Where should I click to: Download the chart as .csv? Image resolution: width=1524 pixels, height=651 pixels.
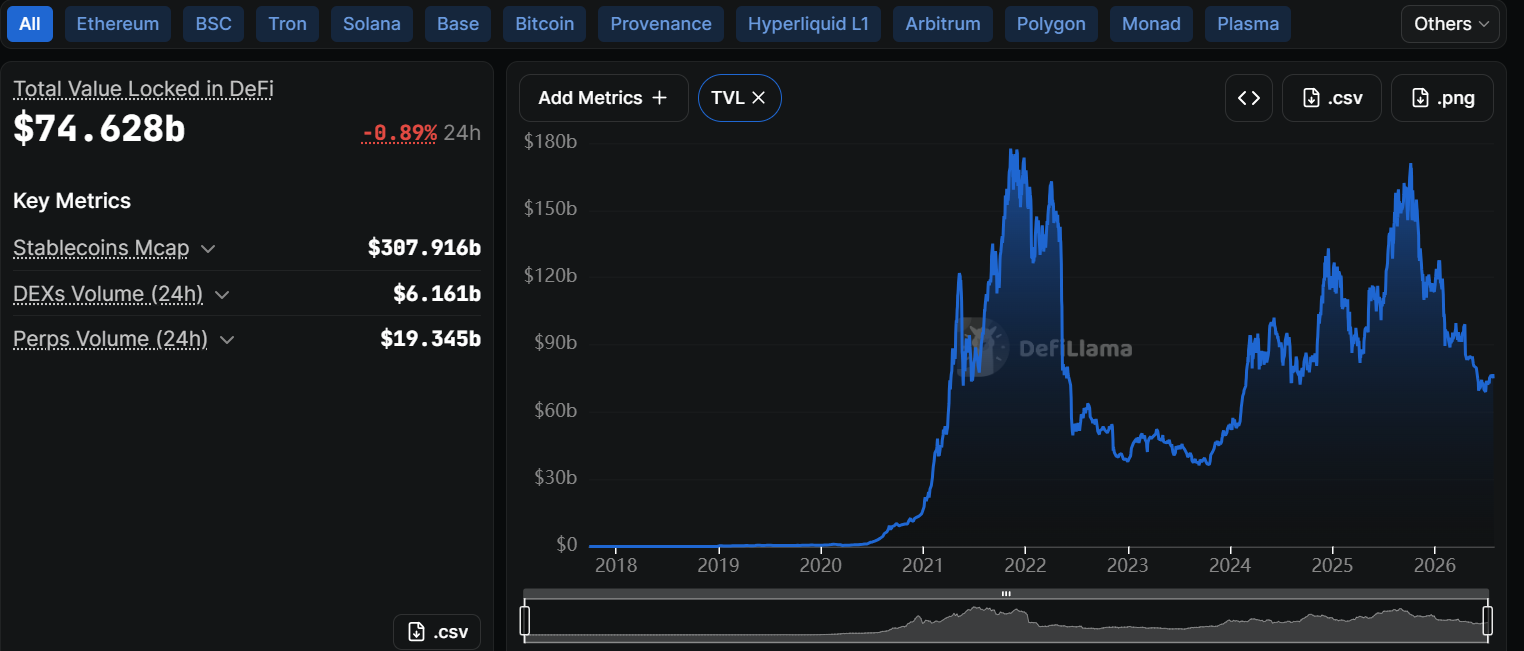click(x=1332, y=98)
